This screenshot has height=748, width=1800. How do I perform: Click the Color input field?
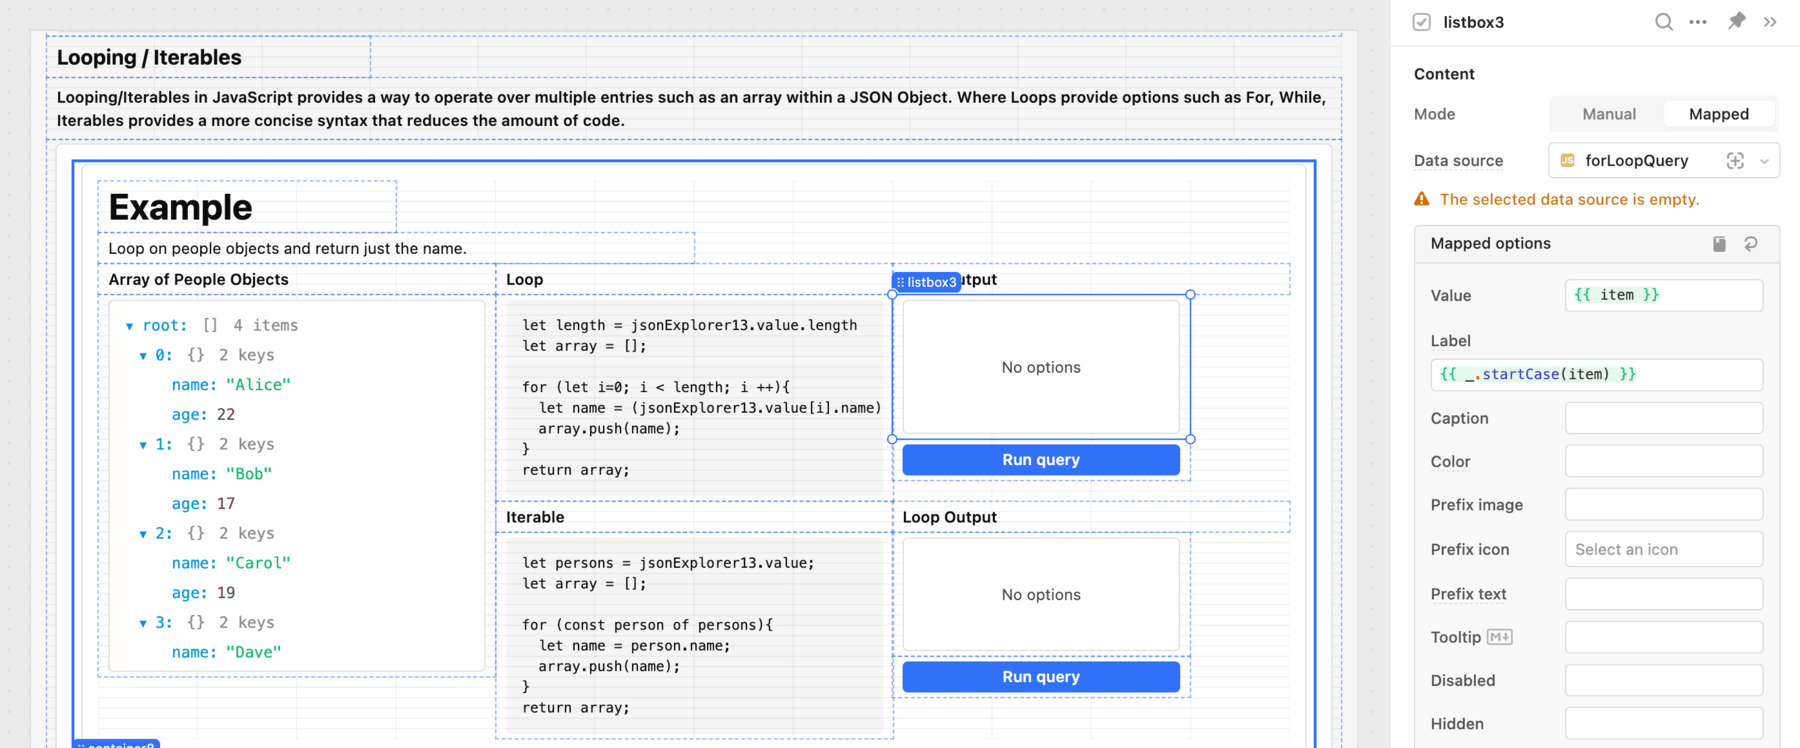point(1664,461)
